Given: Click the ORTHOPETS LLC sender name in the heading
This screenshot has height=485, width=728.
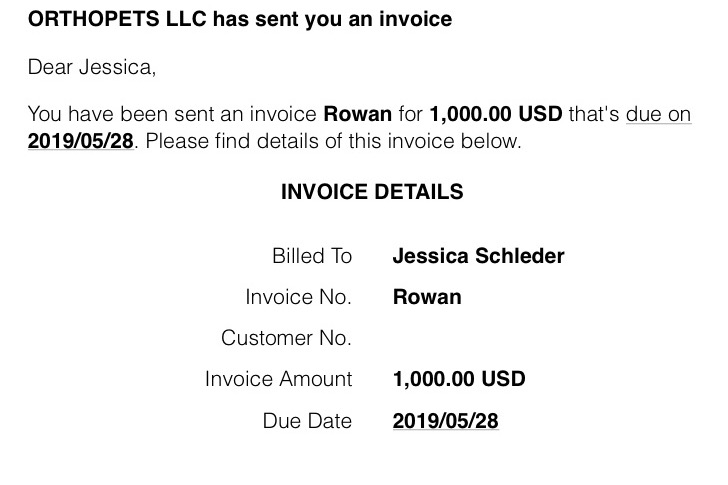Looking at the screenshot, I should point(117,19).
